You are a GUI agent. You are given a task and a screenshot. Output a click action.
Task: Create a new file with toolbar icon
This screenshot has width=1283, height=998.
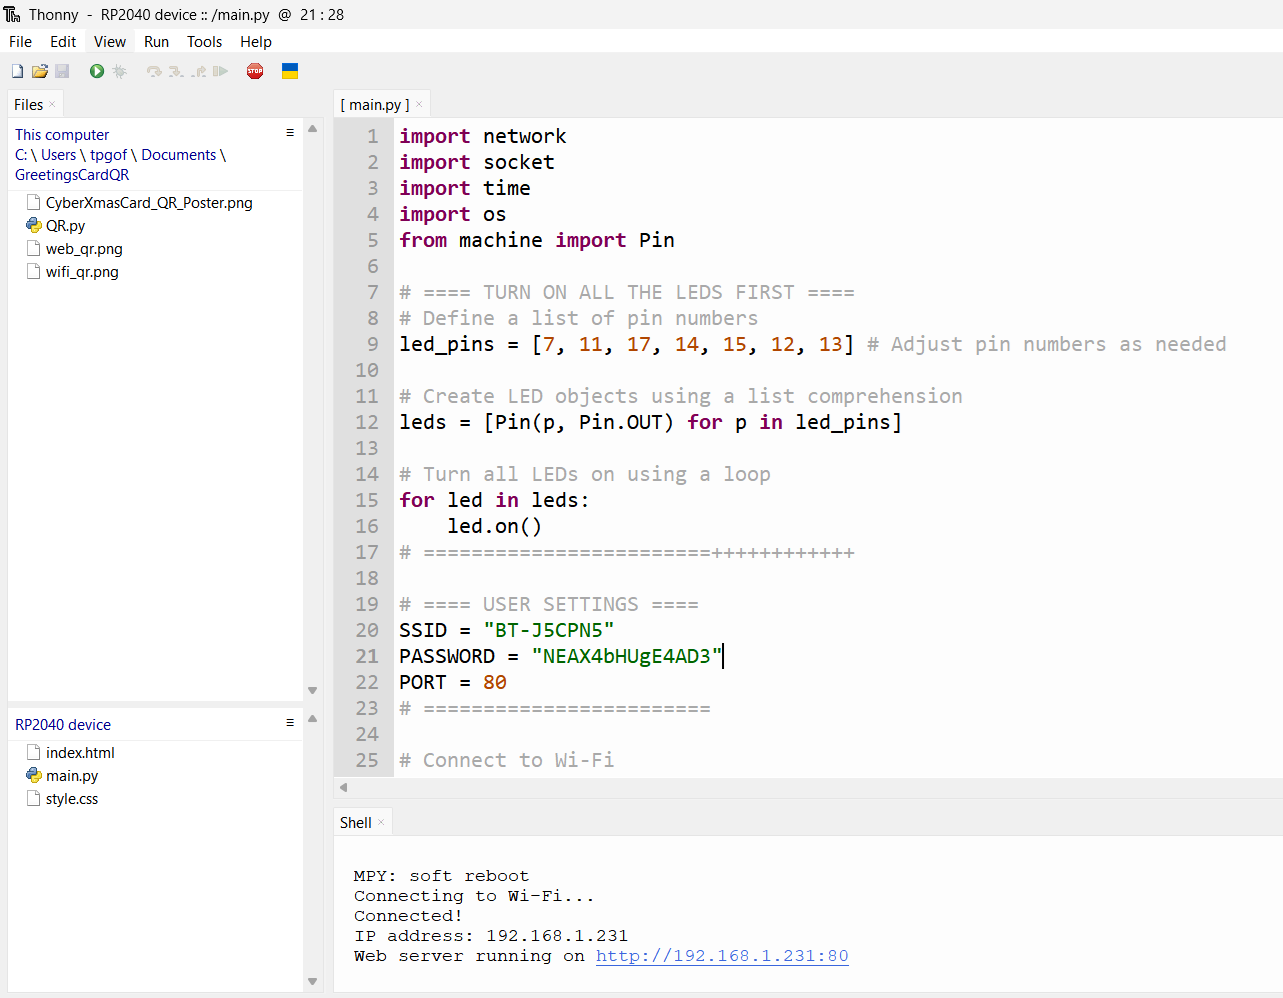click(x=17, y=71)
